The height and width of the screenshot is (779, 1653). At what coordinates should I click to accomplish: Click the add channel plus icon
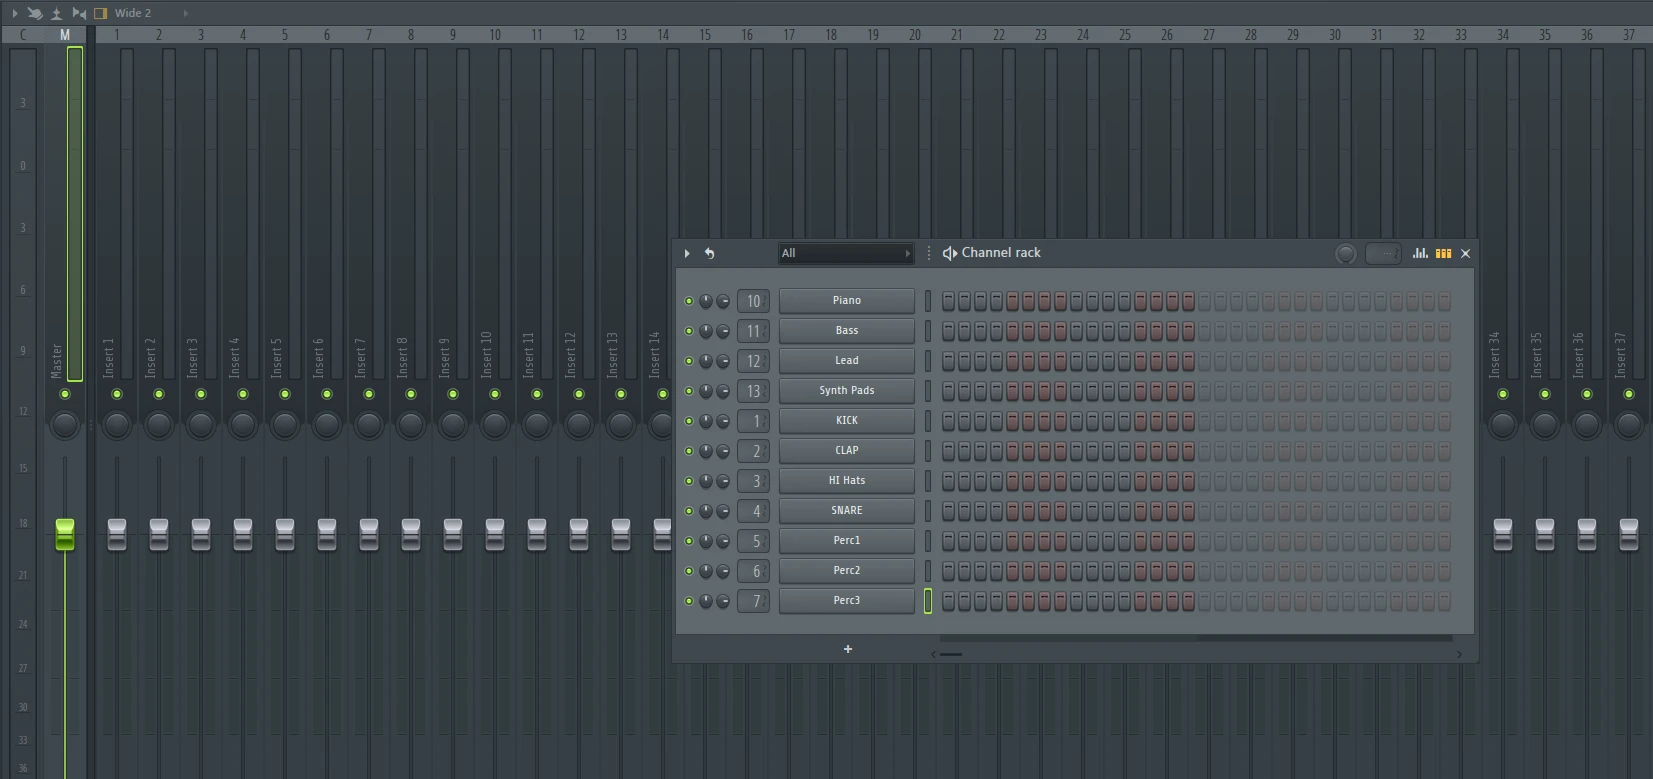[848, 649]
